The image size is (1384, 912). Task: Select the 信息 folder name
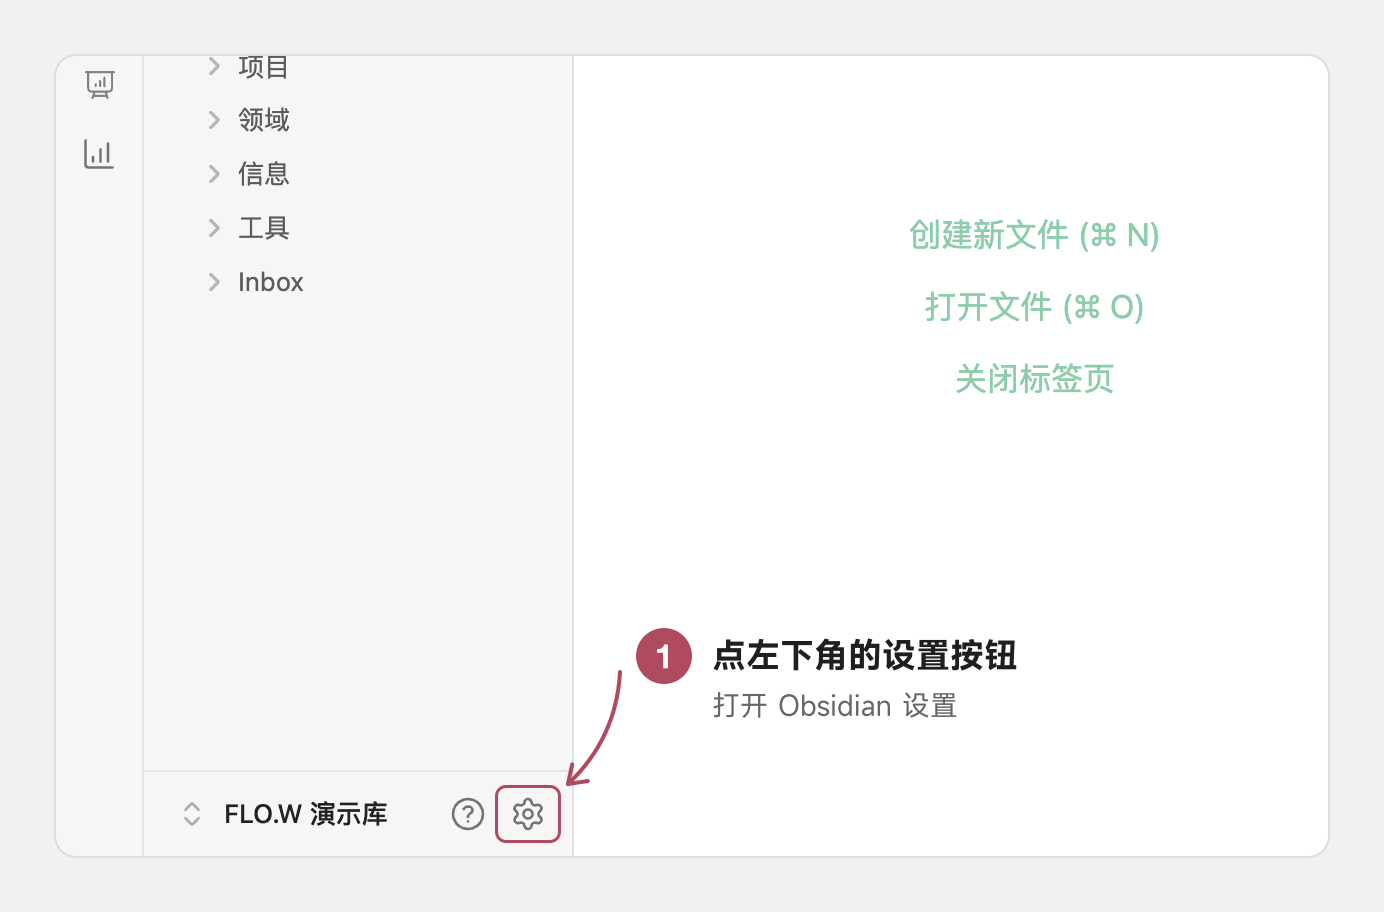coord(264,174)
